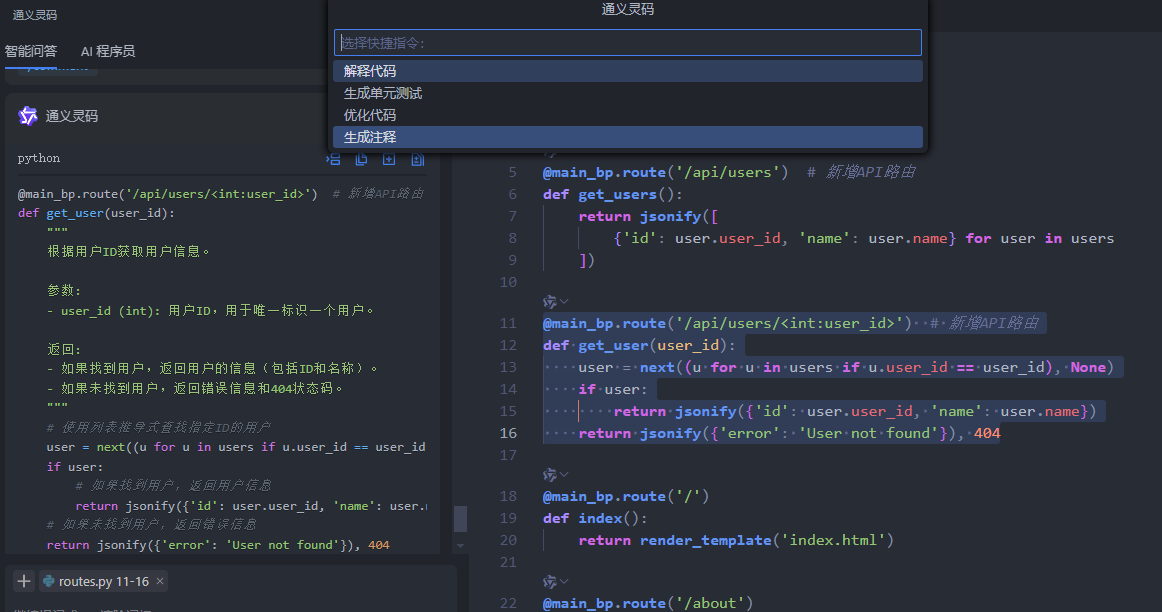
Task: Click the Python icon on routes.py chip
Action: pyautogui.click(x=49, y=582)
